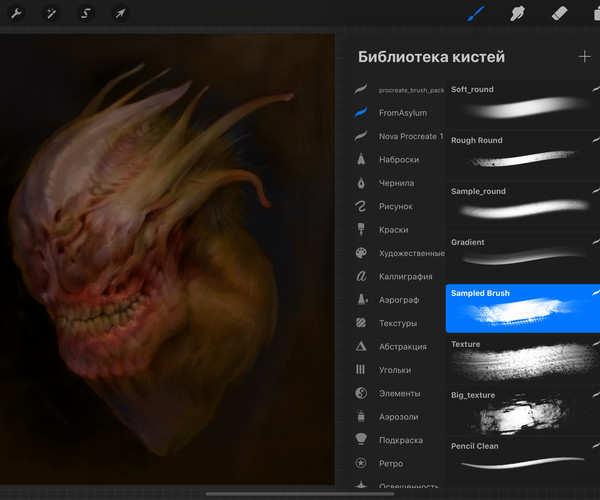The image size is (600, 500).
Task: Click hatched square icon beside Текстуры
Action: click(361, 323)
